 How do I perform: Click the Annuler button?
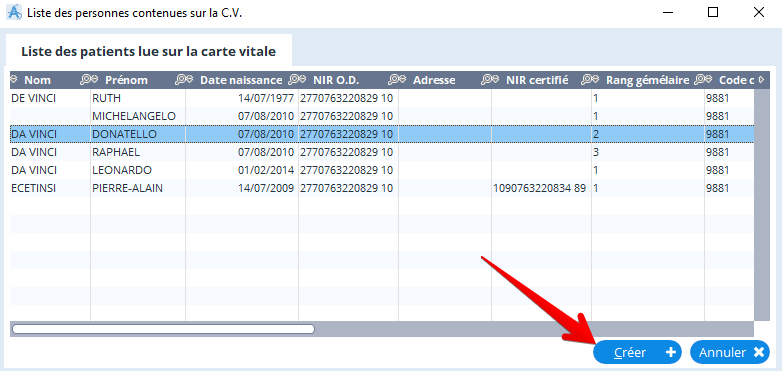point(730,353)
